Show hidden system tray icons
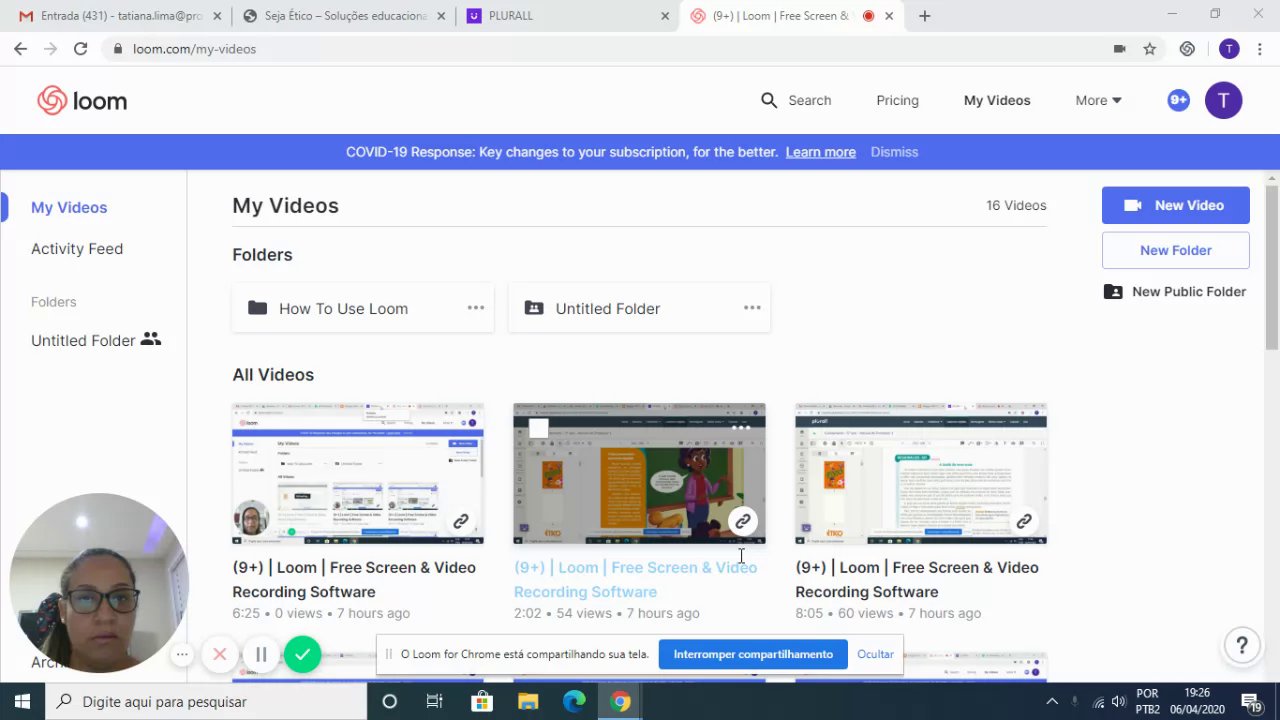The image size is (1280, 720). (1052, 701)
